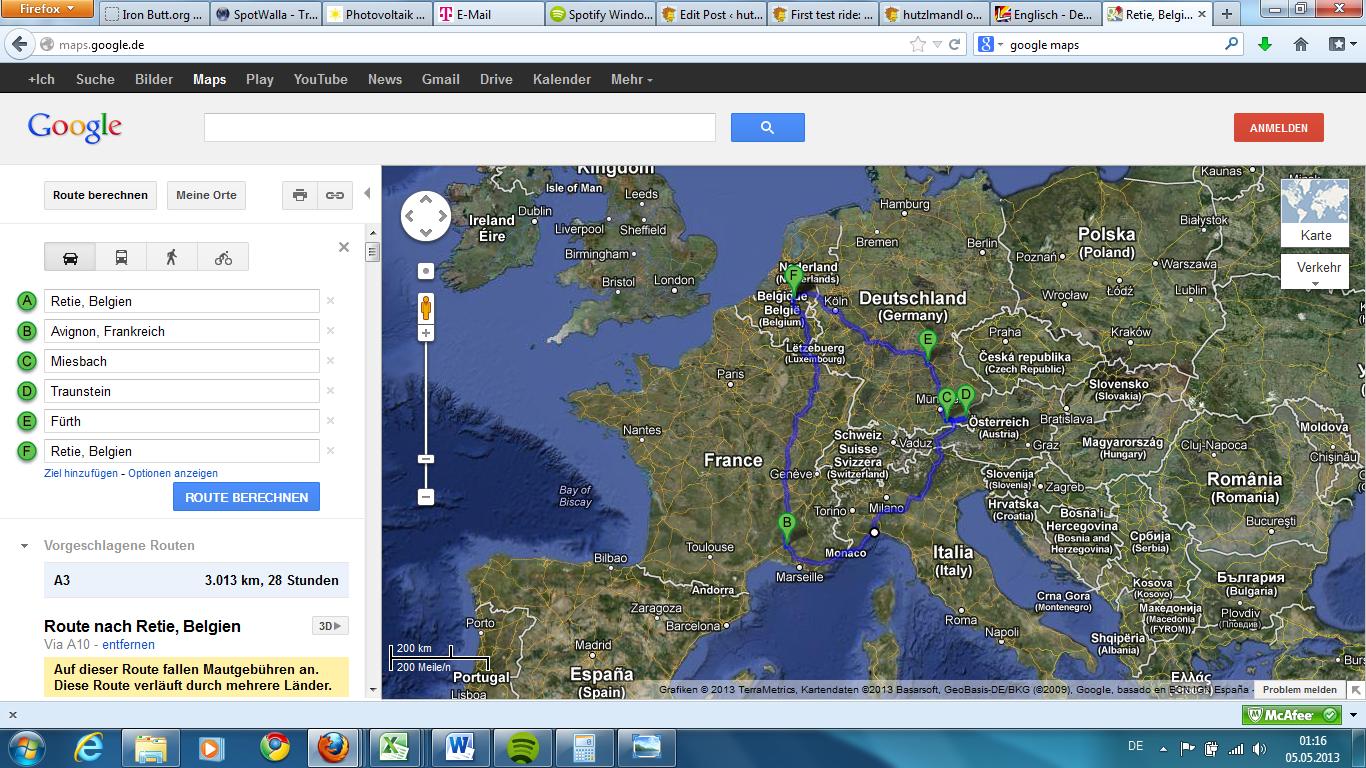
Task: Click the link share icon
Action: click(335, 195)
